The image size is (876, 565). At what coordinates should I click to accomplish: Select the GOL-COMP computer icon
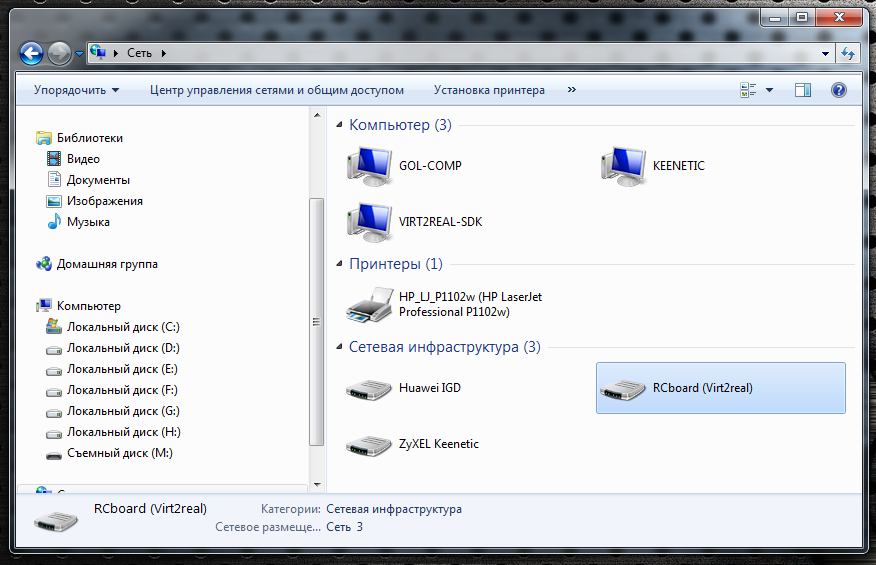pos(369,166)
